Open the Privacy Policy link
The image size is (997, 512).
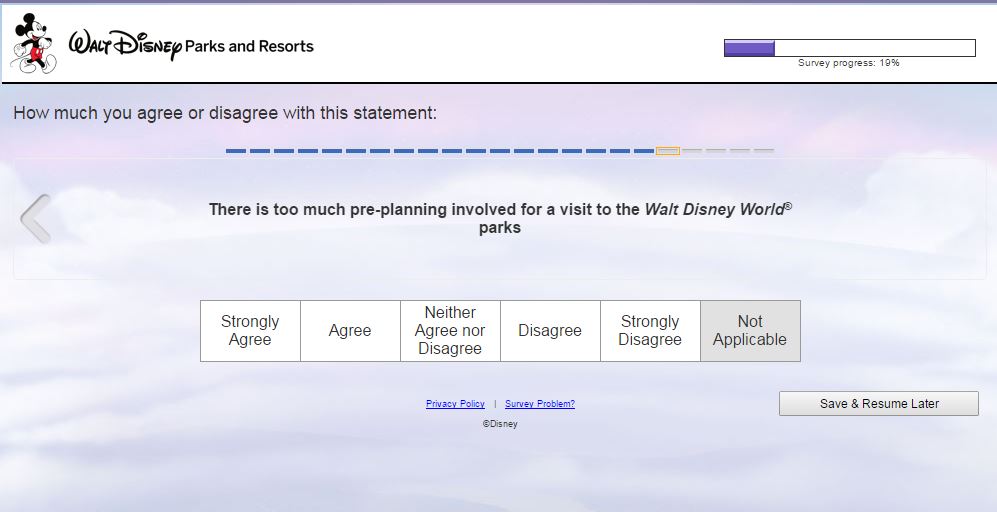click(455, 404)
